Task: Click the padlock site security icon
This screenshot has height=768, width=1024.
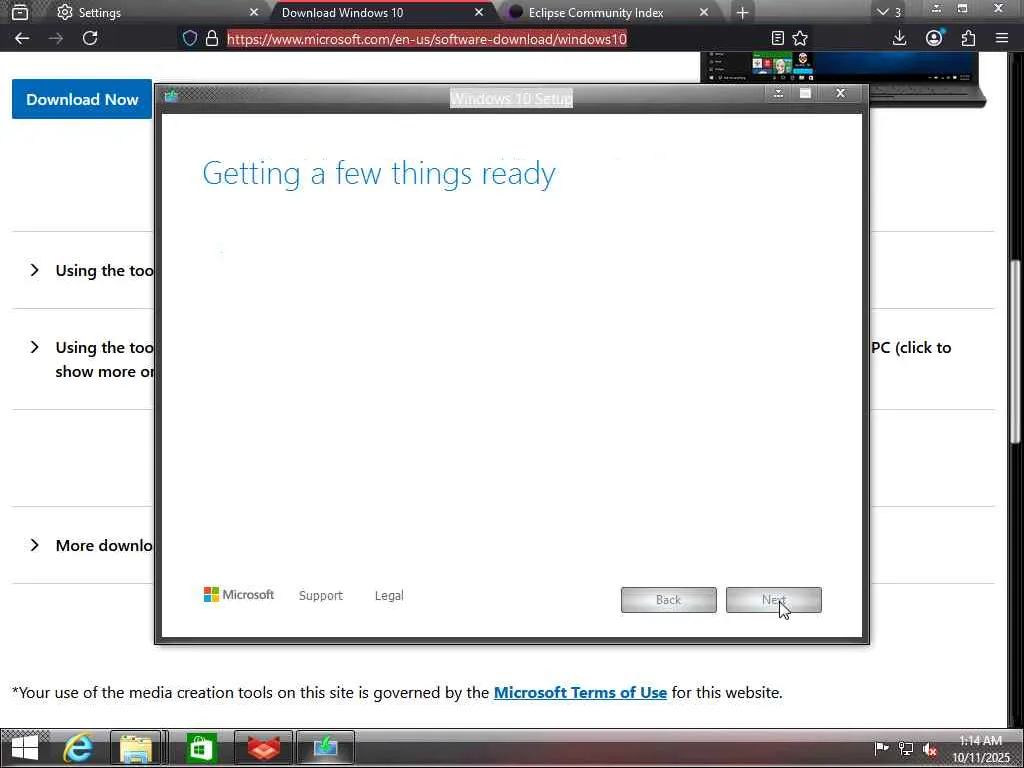Action: click(x=212, y=39)
